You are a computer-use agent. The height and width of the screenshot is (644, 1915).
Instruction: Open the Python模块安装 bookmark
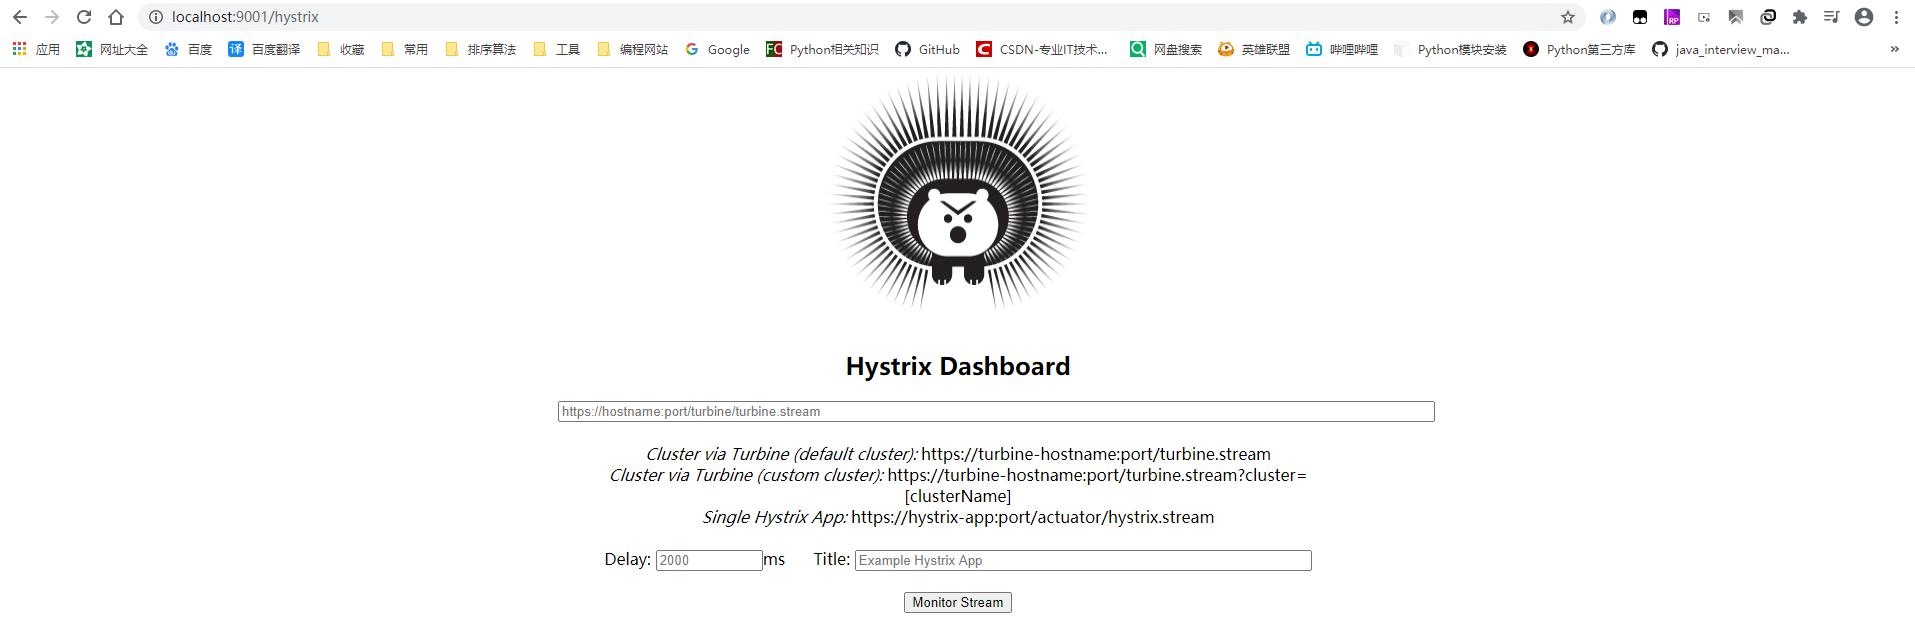(1450, 49)
